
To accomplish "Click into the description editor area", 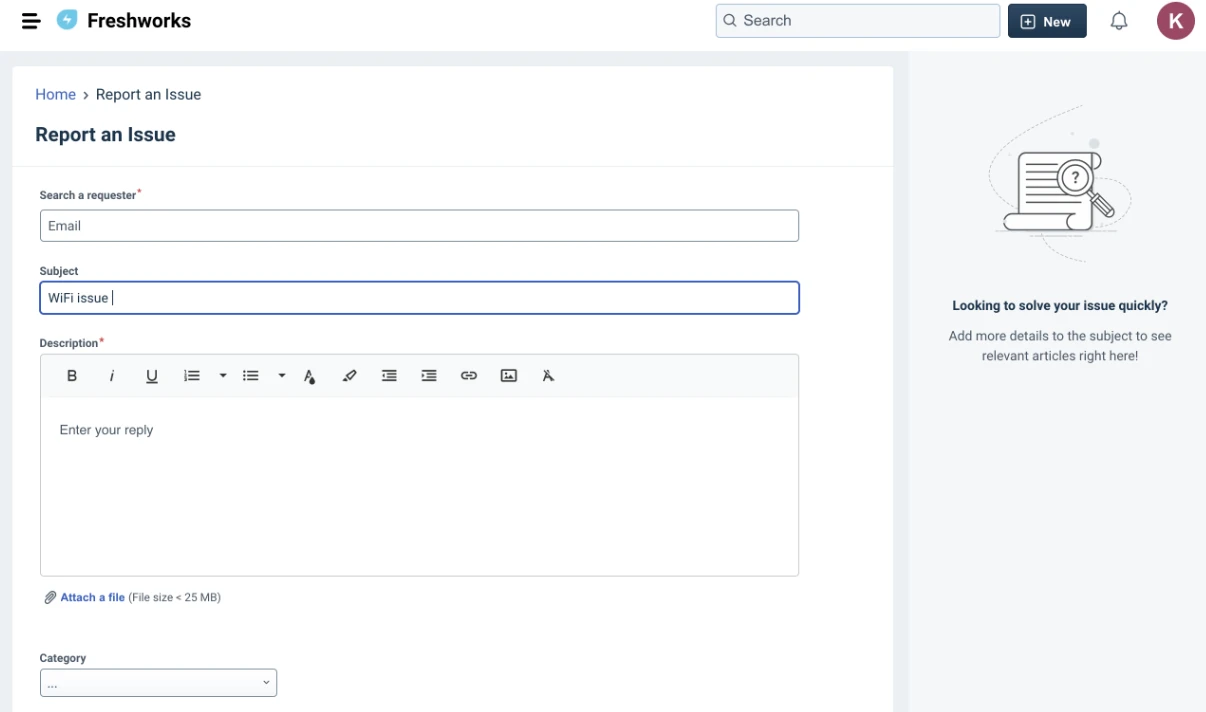I will coord(419,486).
